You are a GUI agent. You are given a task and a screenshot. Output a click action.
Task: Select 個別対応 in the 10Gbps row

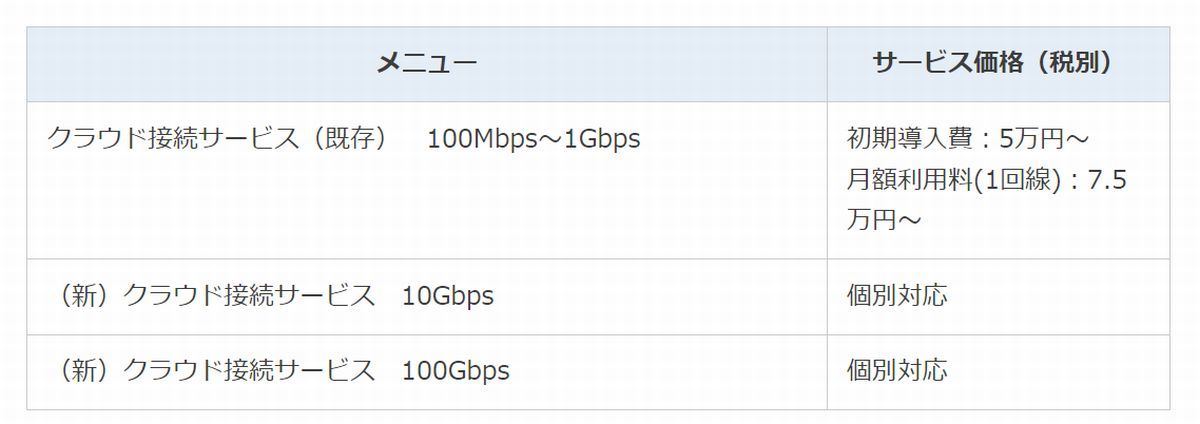[896, 296]
